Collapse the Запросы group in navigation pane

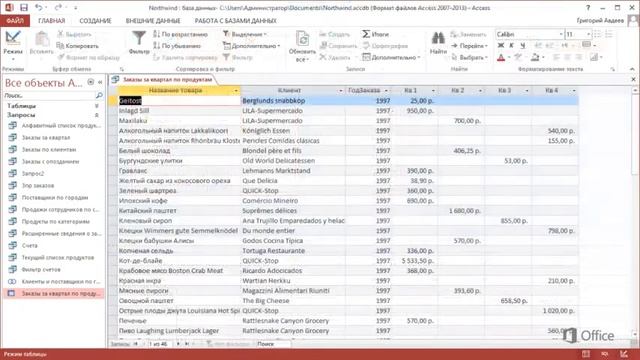[97, 116]
